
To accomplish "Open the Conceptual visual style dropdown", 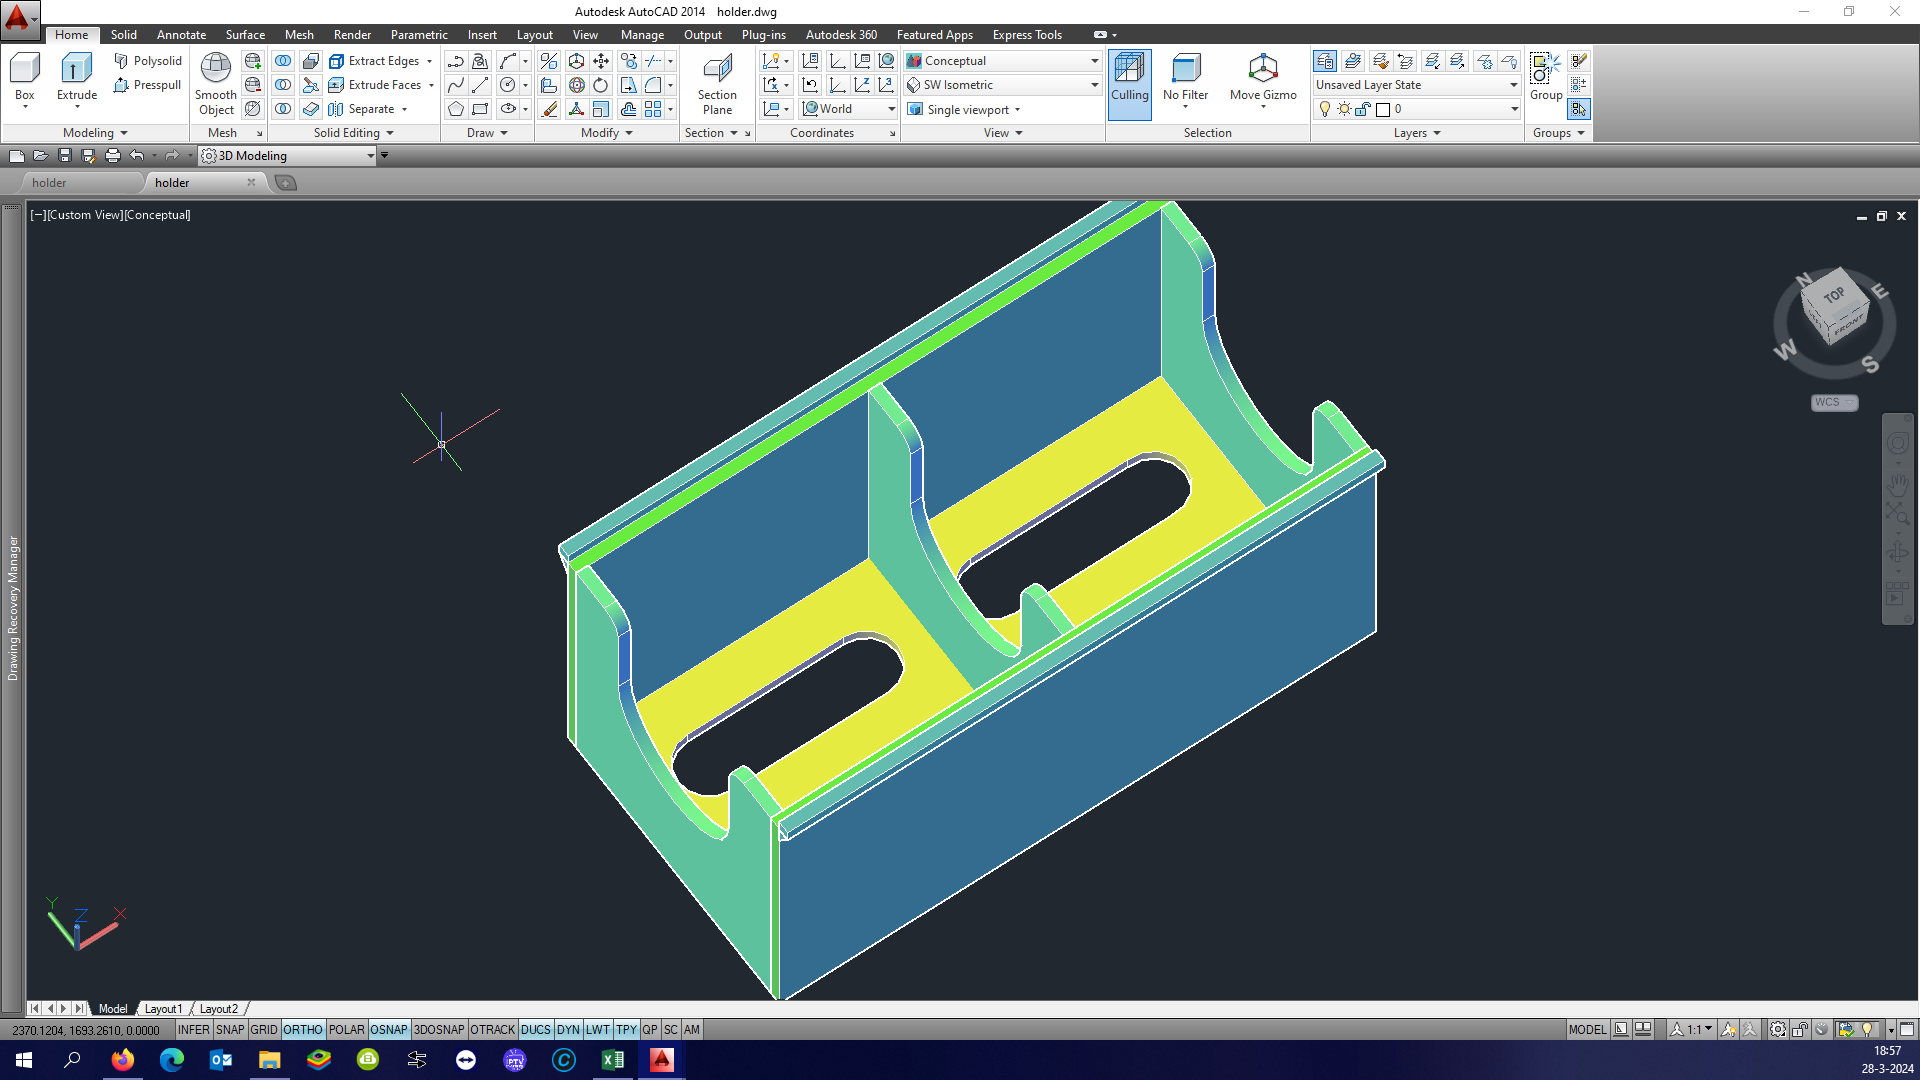I will 1003,61.
